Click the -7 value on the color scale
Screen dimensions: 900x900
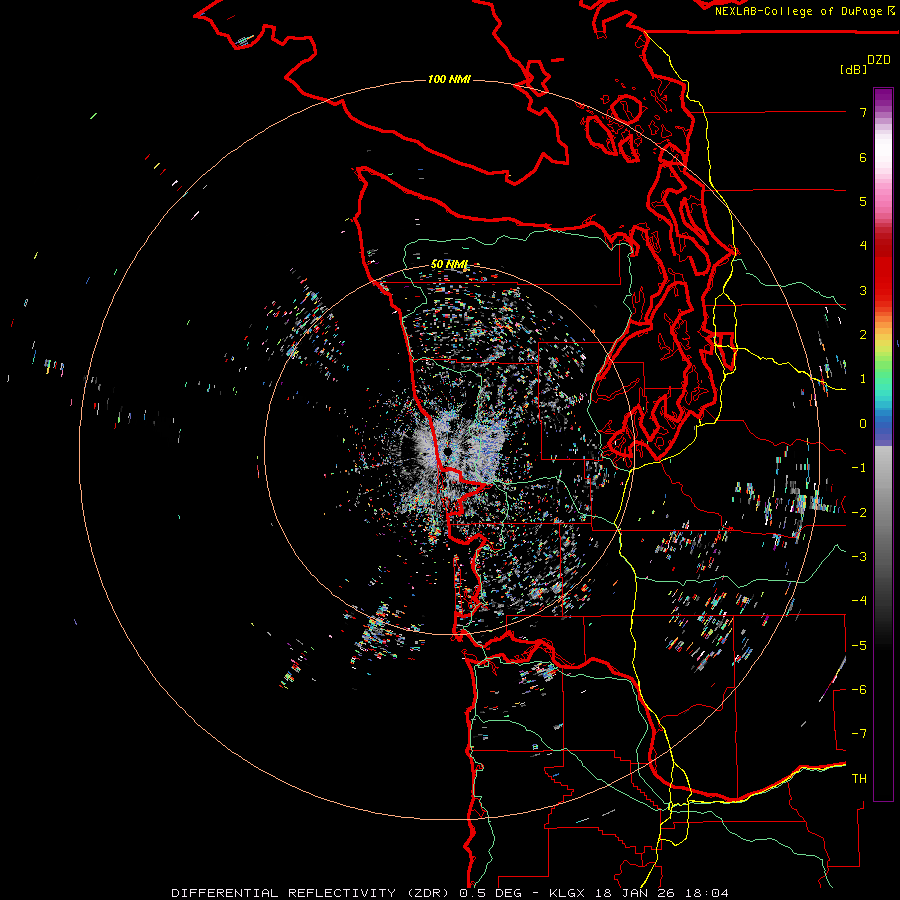pos(859,734)
